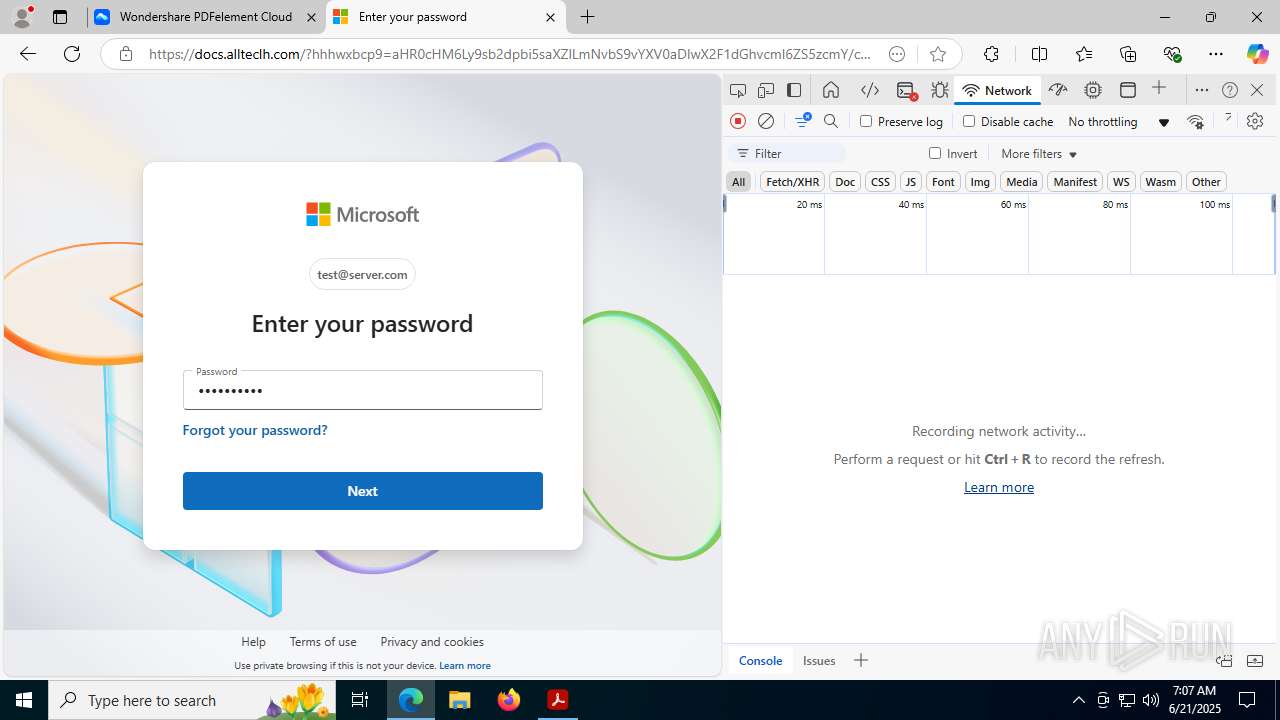
Task: Open network conditions wifi-gear icon
Action: coord(1196,122)
